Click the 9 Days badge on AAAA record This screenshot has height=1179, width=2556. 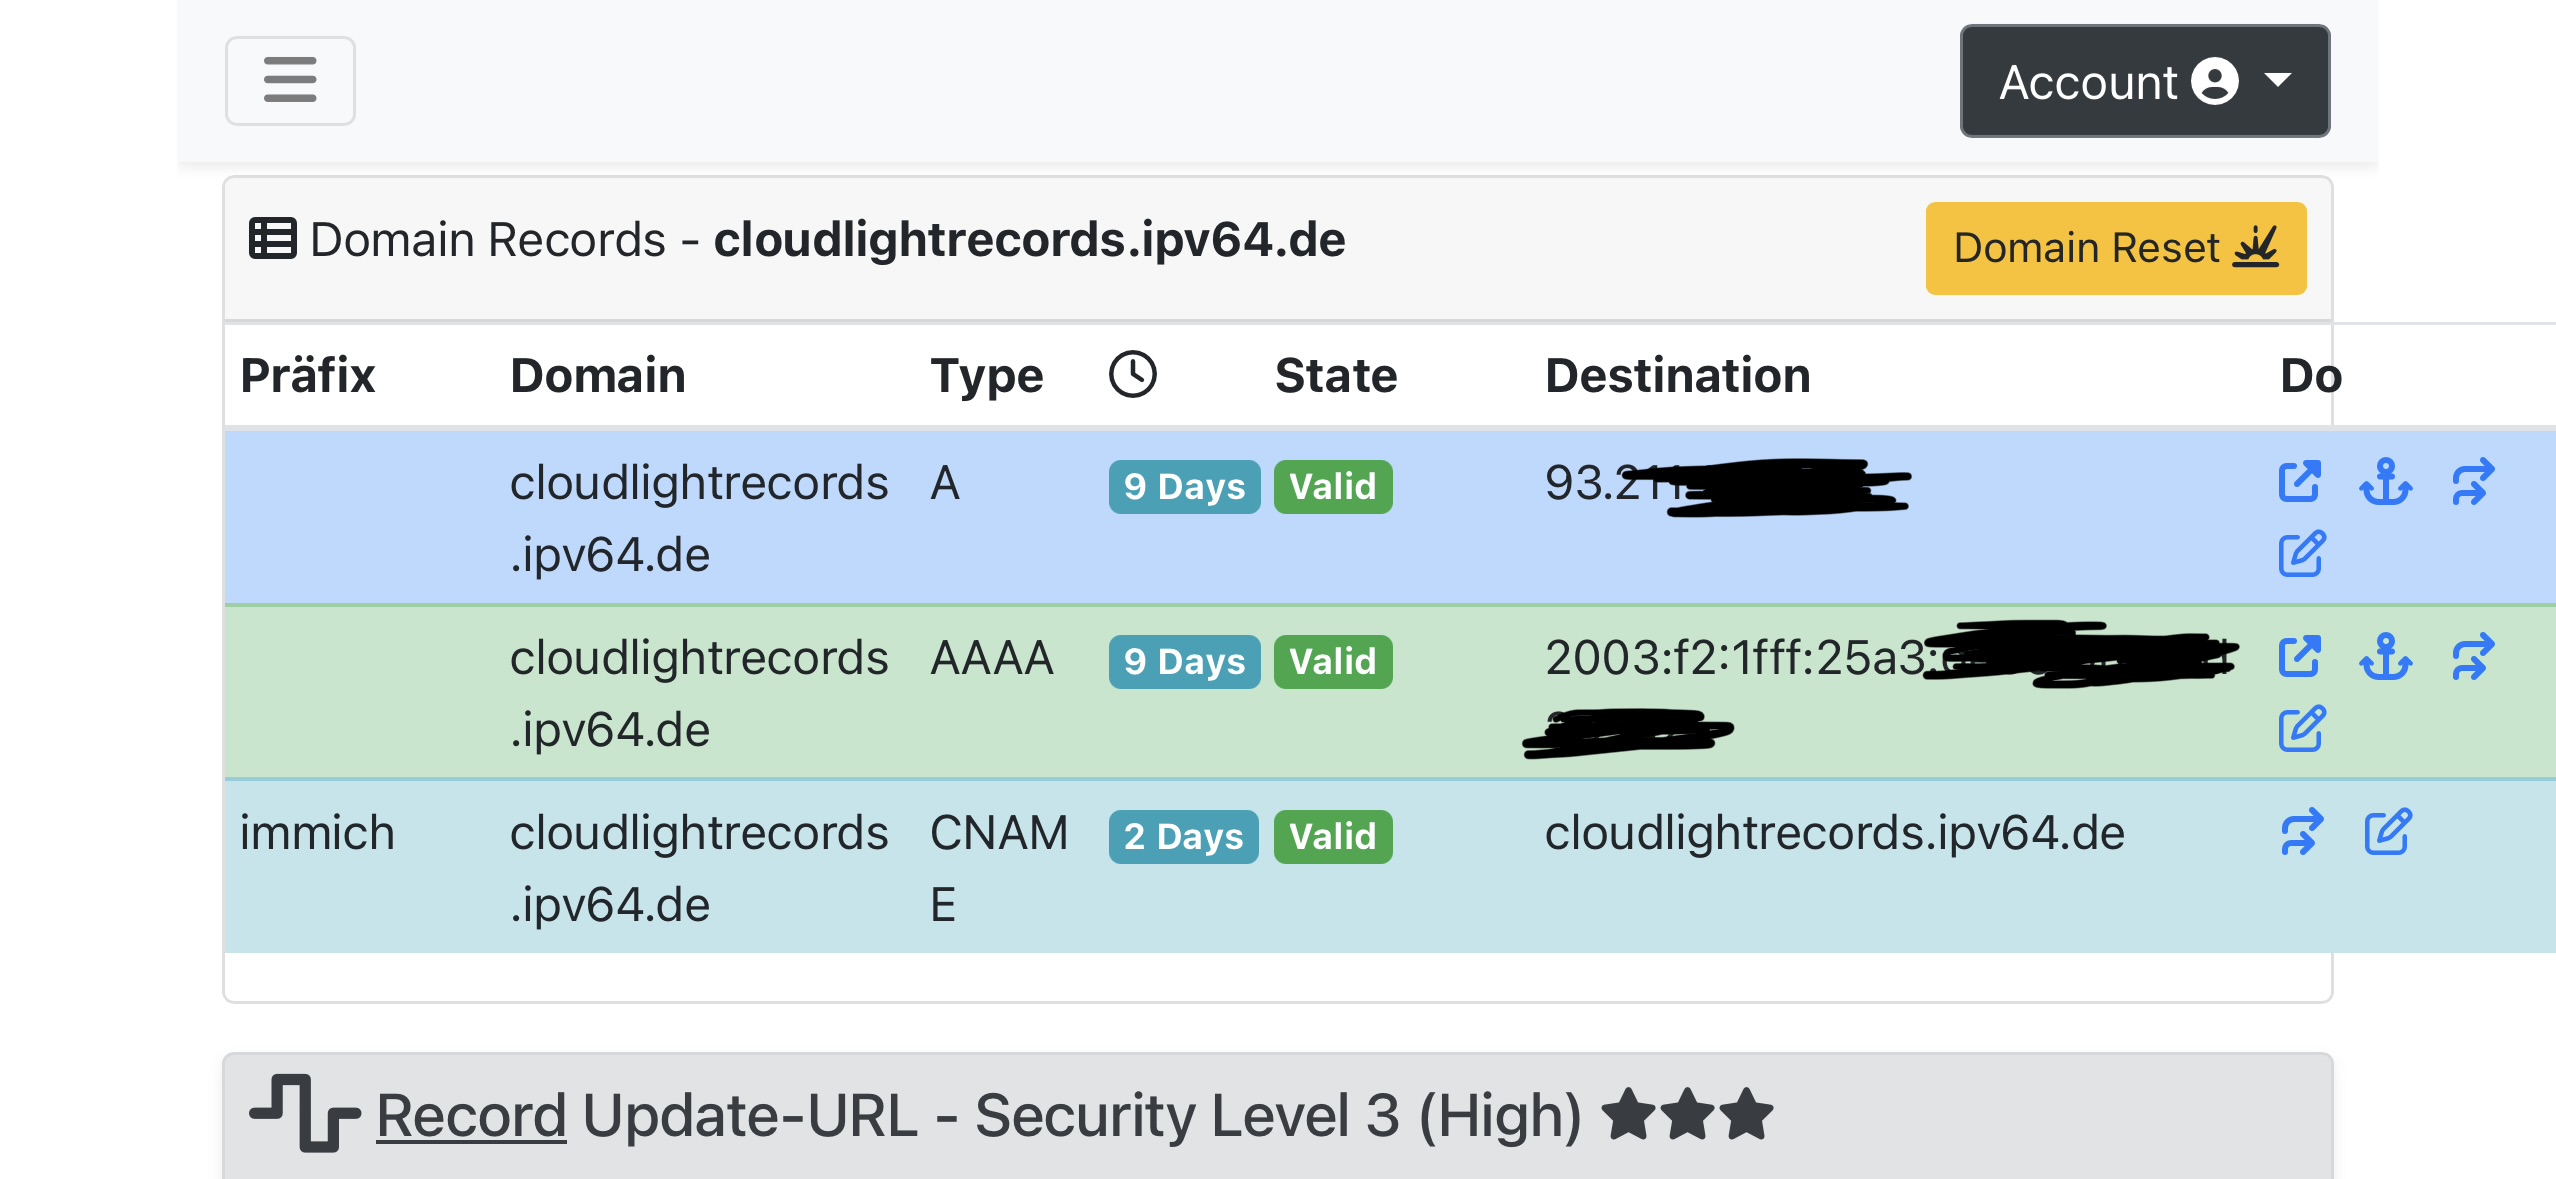(x=1183, y=661)
